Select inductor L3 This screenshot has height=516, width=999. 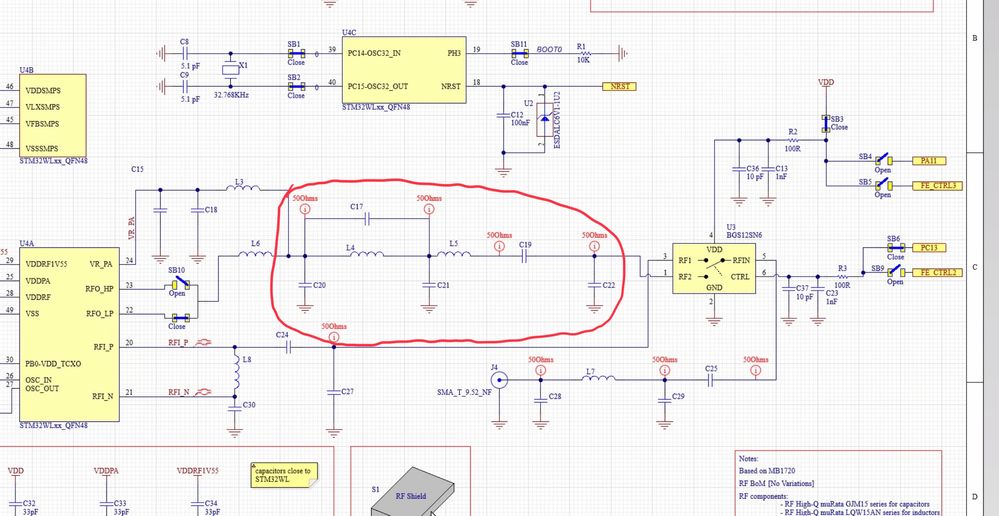point(243,189)
